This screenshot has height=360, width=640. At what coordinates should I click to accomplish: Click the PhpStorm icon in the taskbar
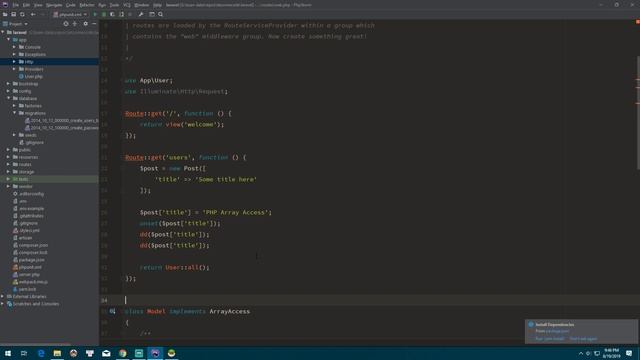coord(155,353)
